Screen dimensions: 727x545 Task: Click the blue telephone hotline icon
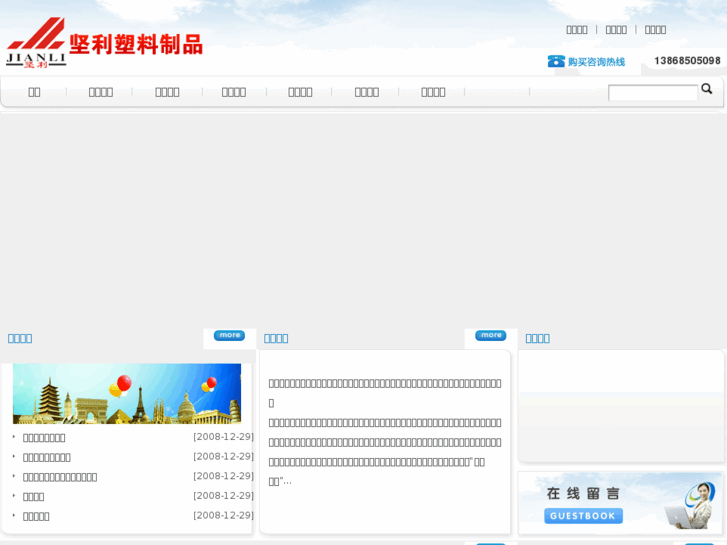(x=556, y=61)
